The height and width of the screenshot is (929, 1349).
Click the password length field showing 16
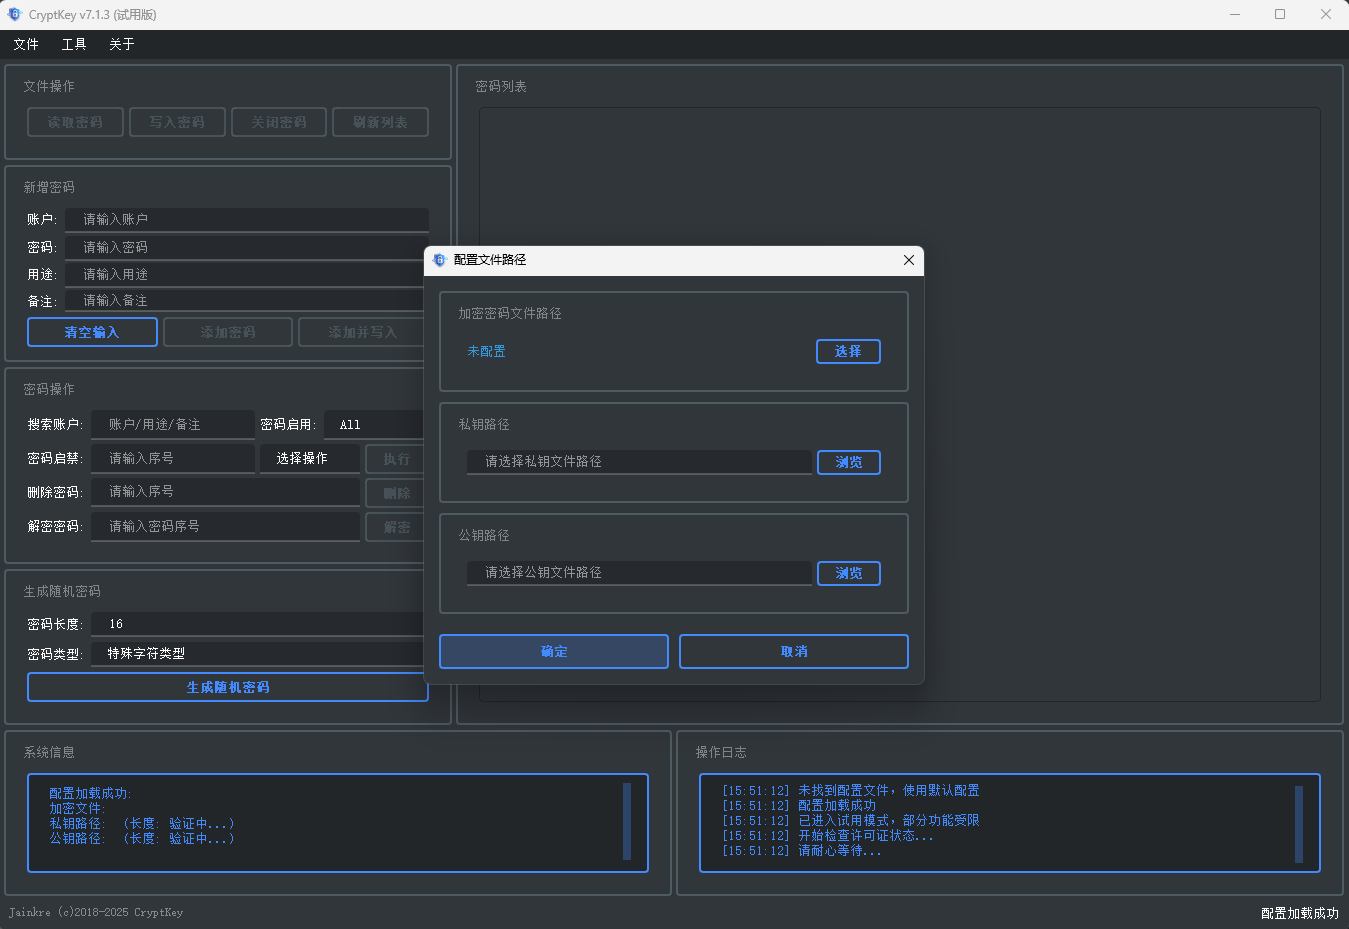click(258, 624)
